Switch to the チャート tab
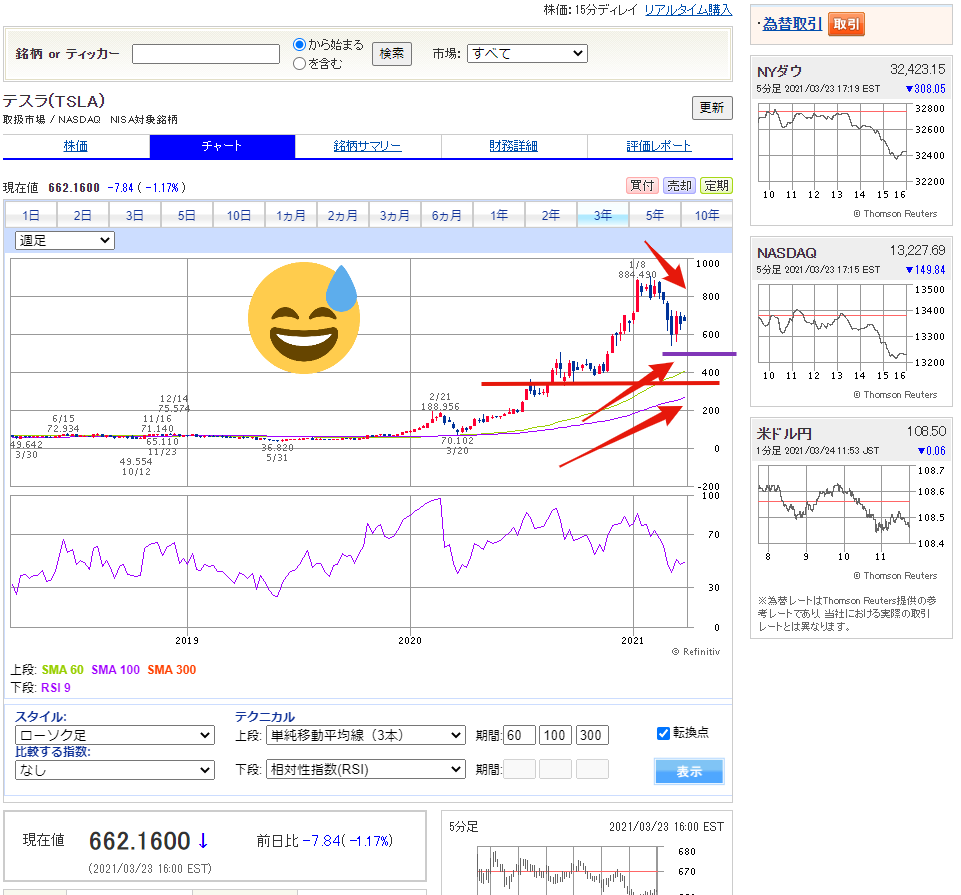 pyautogui.click(x=222, y=146)
